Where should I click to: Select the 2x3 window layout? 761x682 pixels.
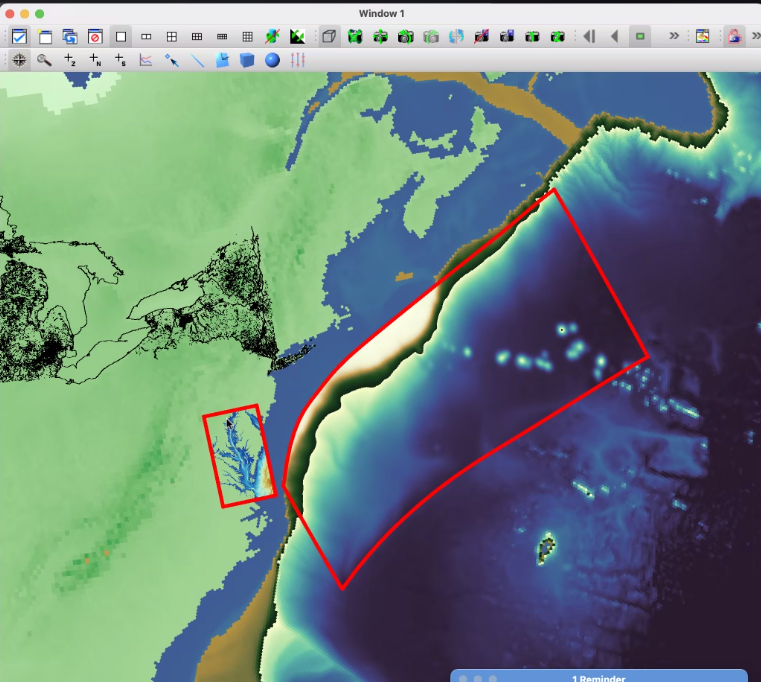[x=197, y=36]
